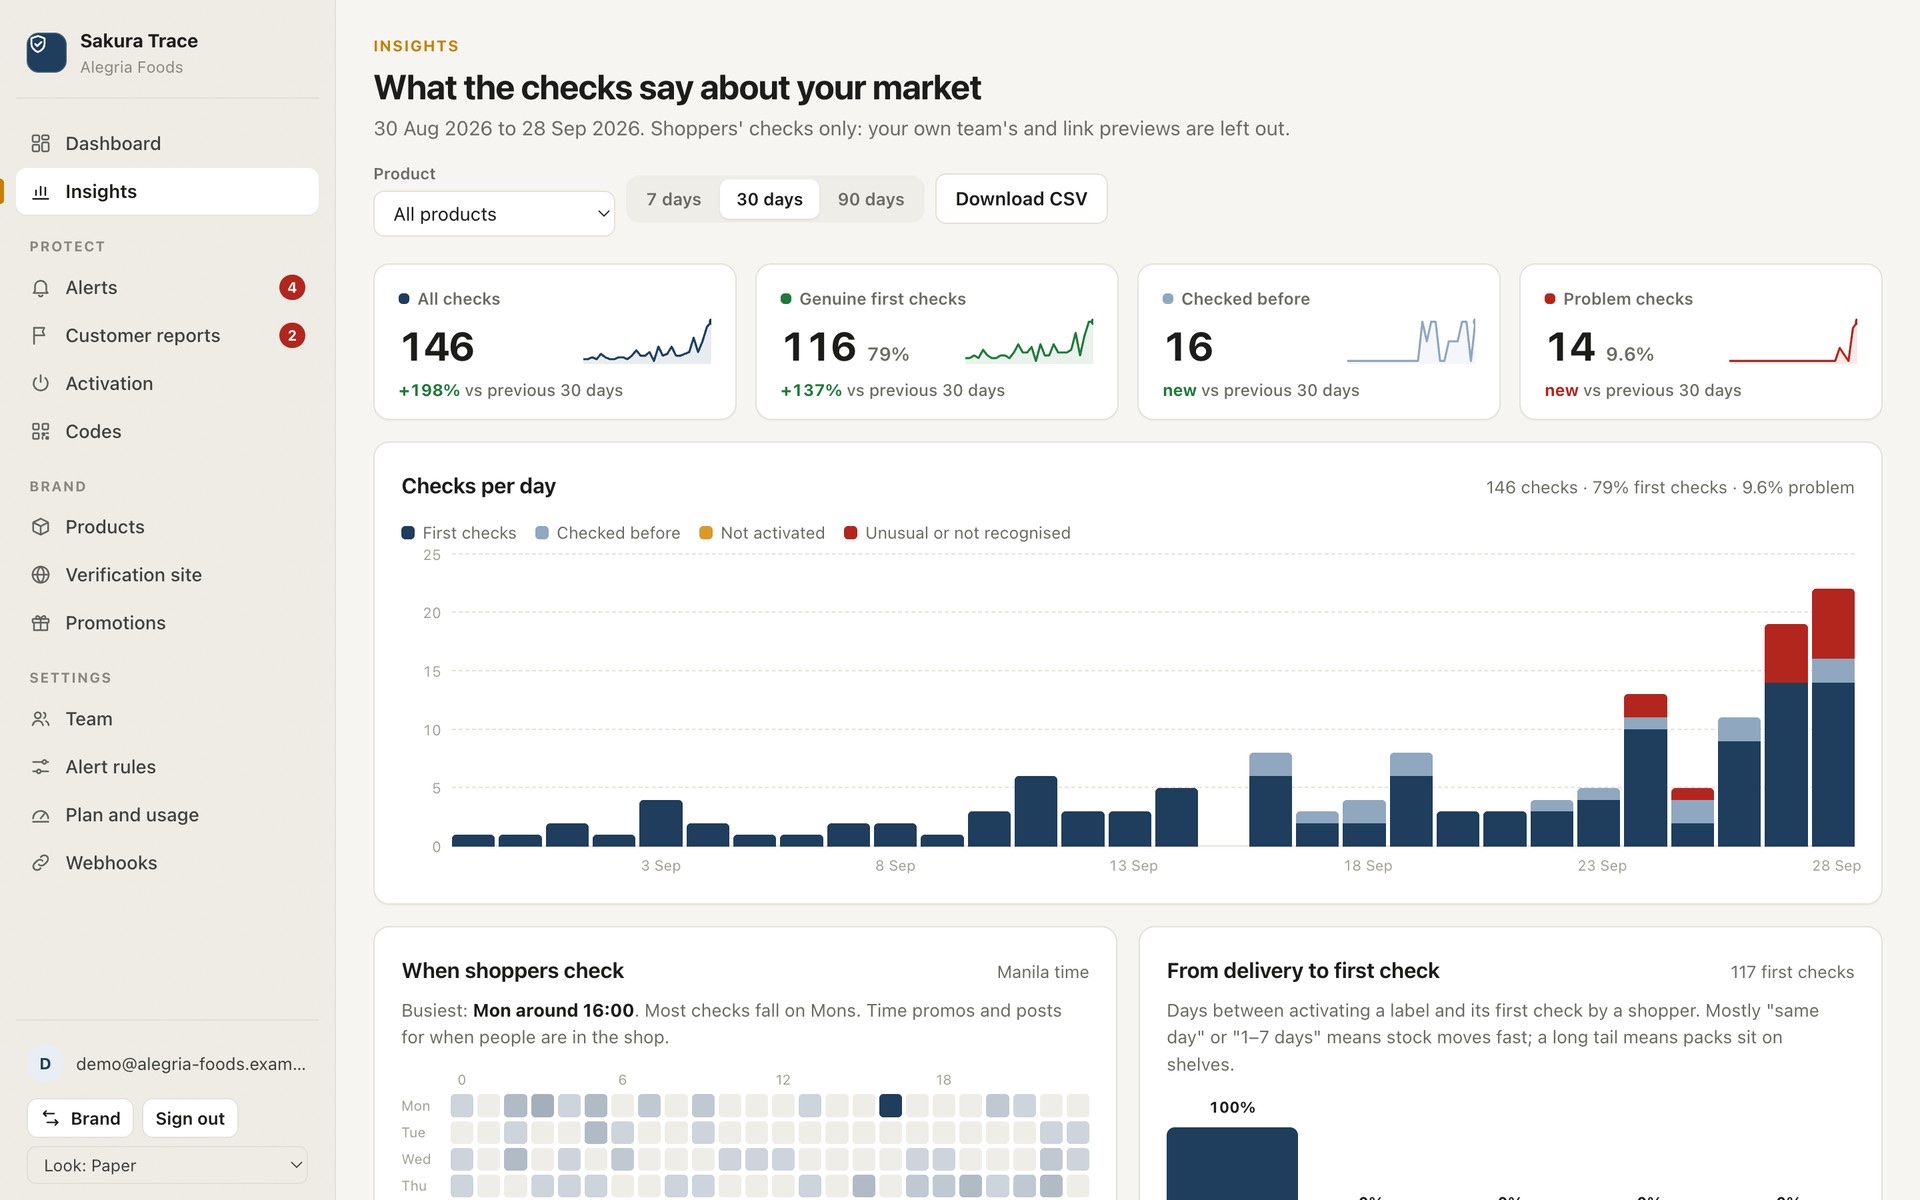Click the 100% bar in delivery chart
The width and height of the screenshot is (1920, 1200).
pyautogui.click(x=1232, y=1163)
